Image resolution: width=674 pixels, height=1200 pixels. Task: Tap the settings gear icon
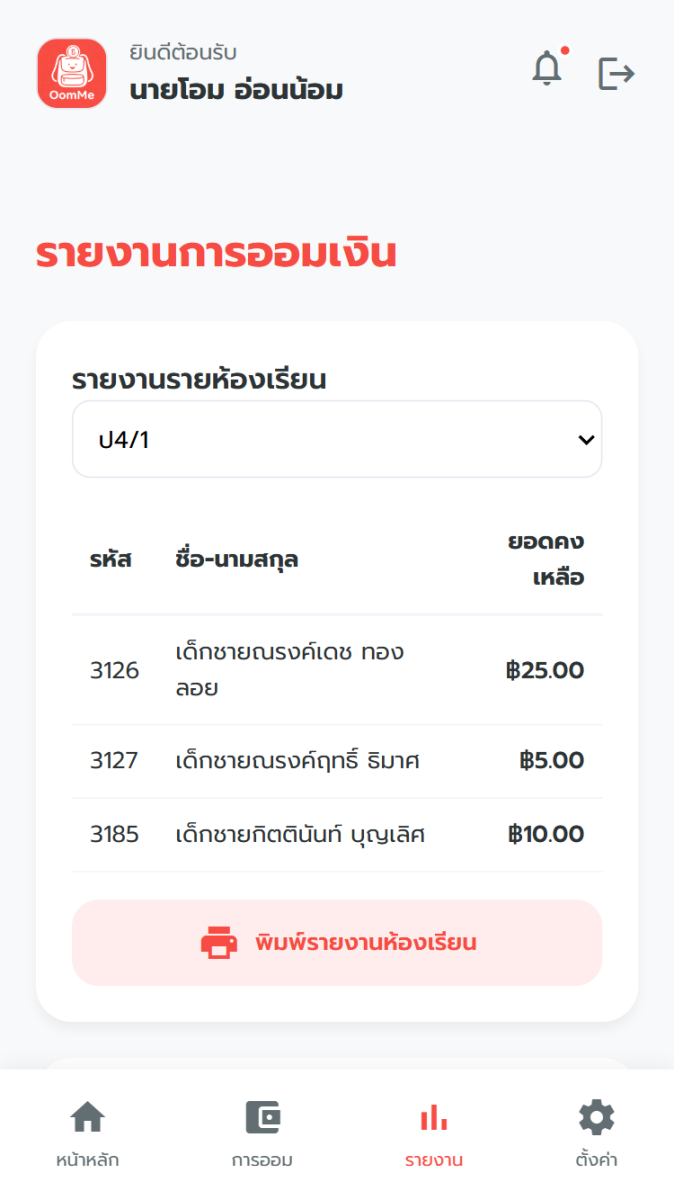click(x=597, y=1117)
